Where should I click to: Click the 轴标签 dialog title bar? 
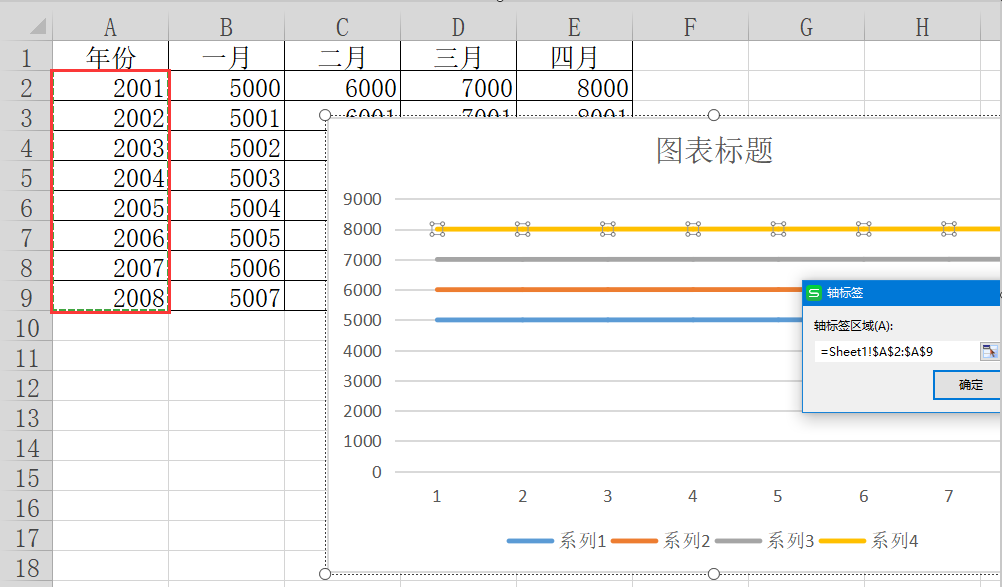point(902,293)
